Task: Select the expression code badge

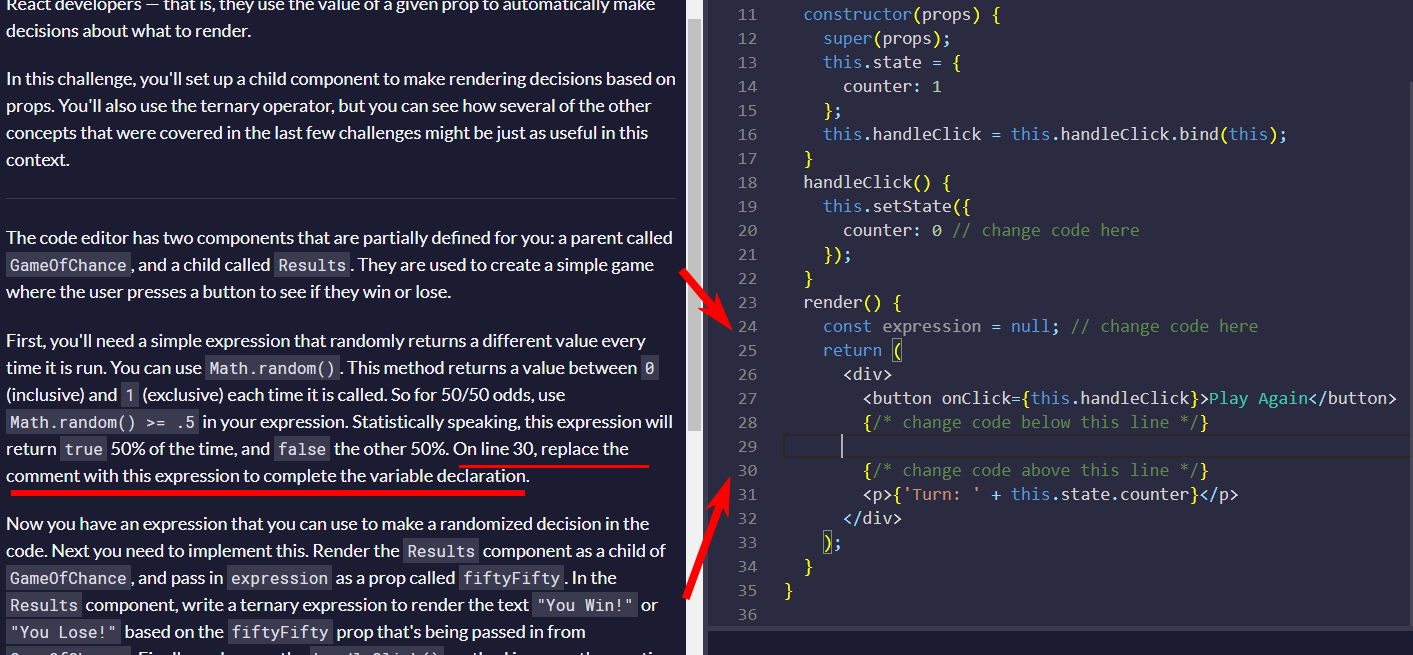Action: (x=279, y=578)
